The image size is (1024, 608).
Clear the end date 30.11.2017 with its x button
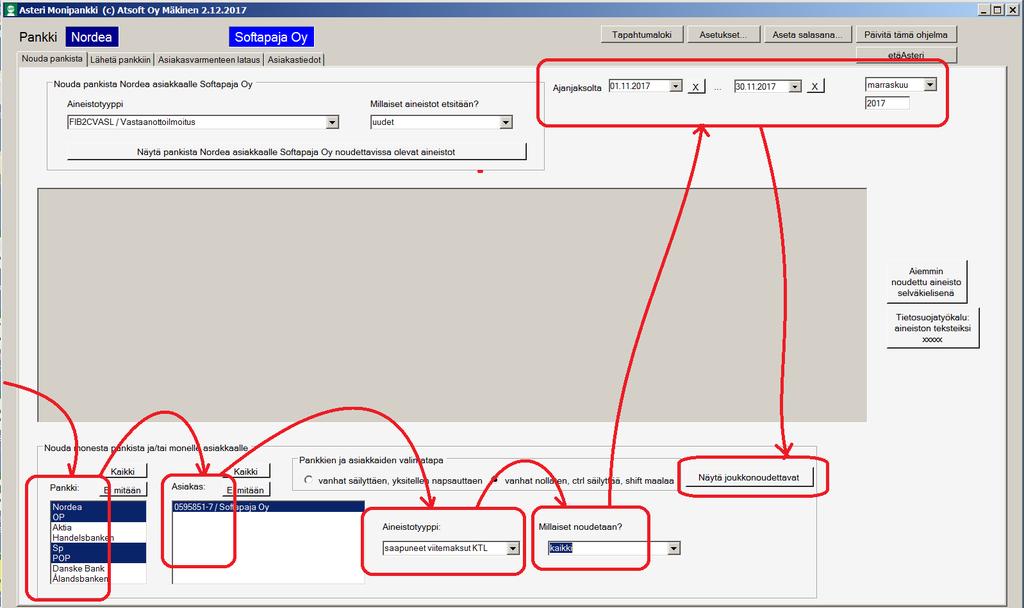point(814,86)
